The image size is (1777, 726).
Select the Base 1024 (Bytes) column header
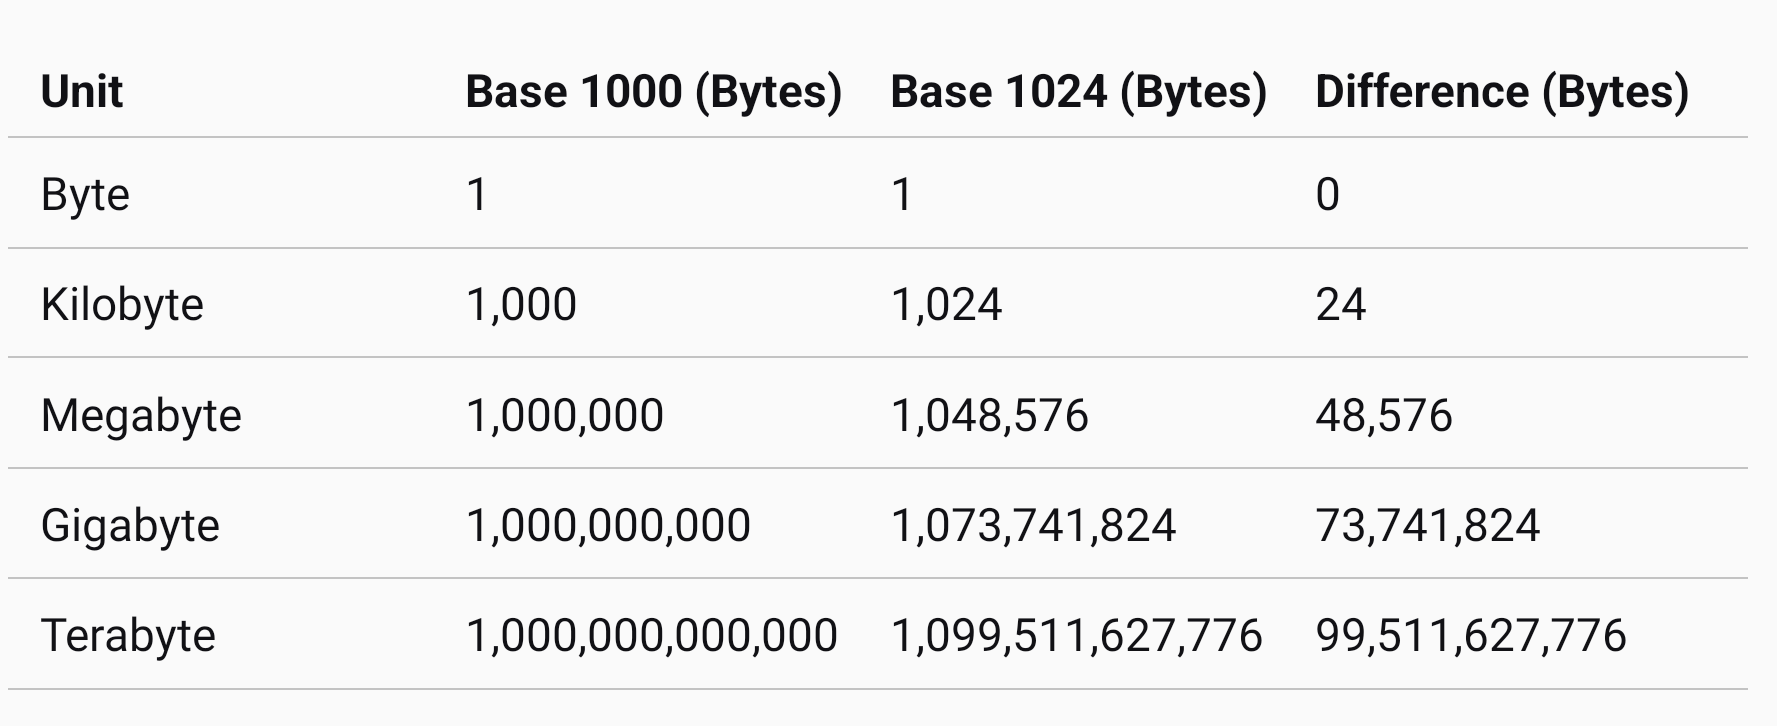[x=1078, y=91]
